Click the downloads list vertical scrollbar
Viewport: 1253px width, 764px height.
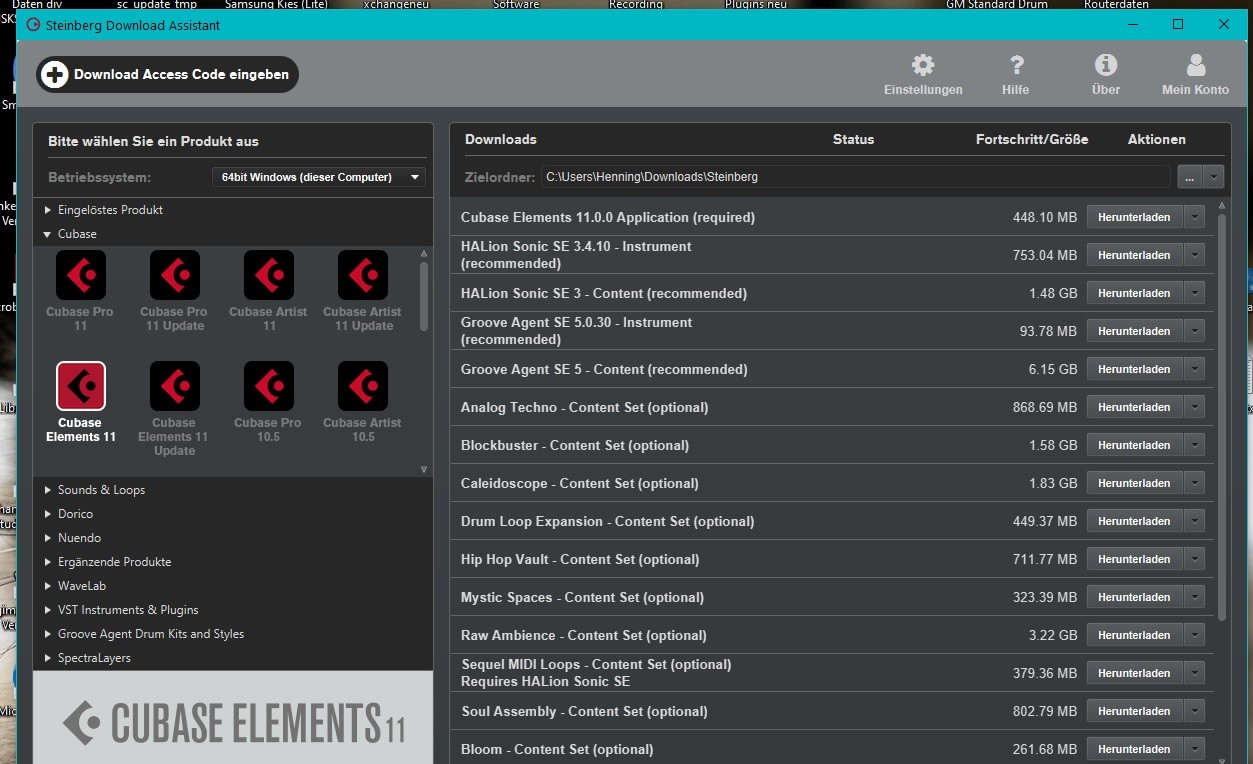pyautogui.click(x=1221, y=415)
